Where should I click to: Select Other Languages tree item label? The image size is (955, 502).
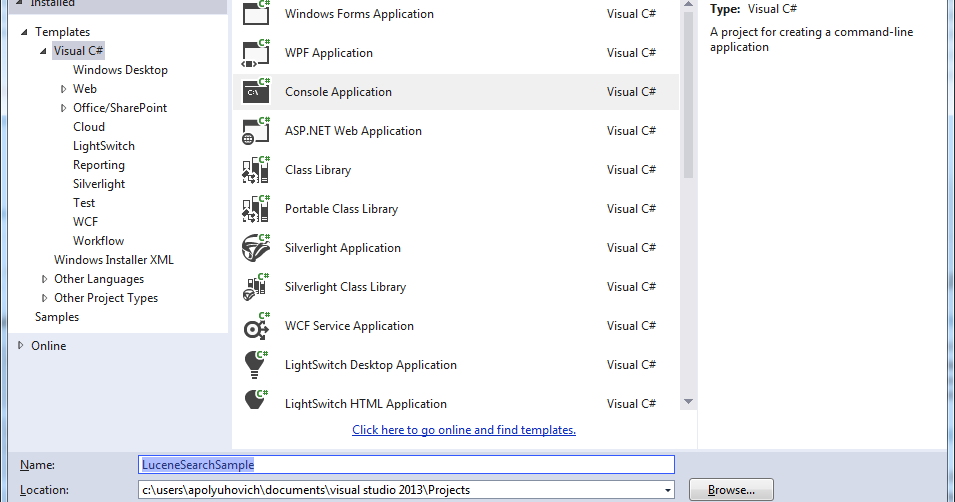click(x=99, y=279)
